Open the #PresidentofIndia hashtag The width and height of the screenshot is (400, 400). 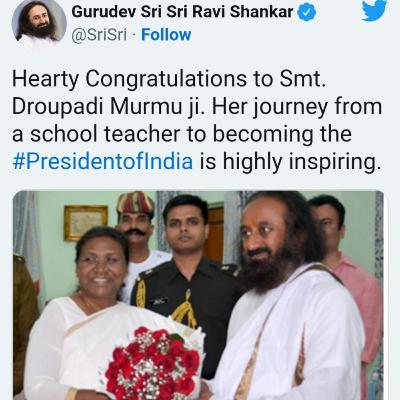[x=103, y=161]
